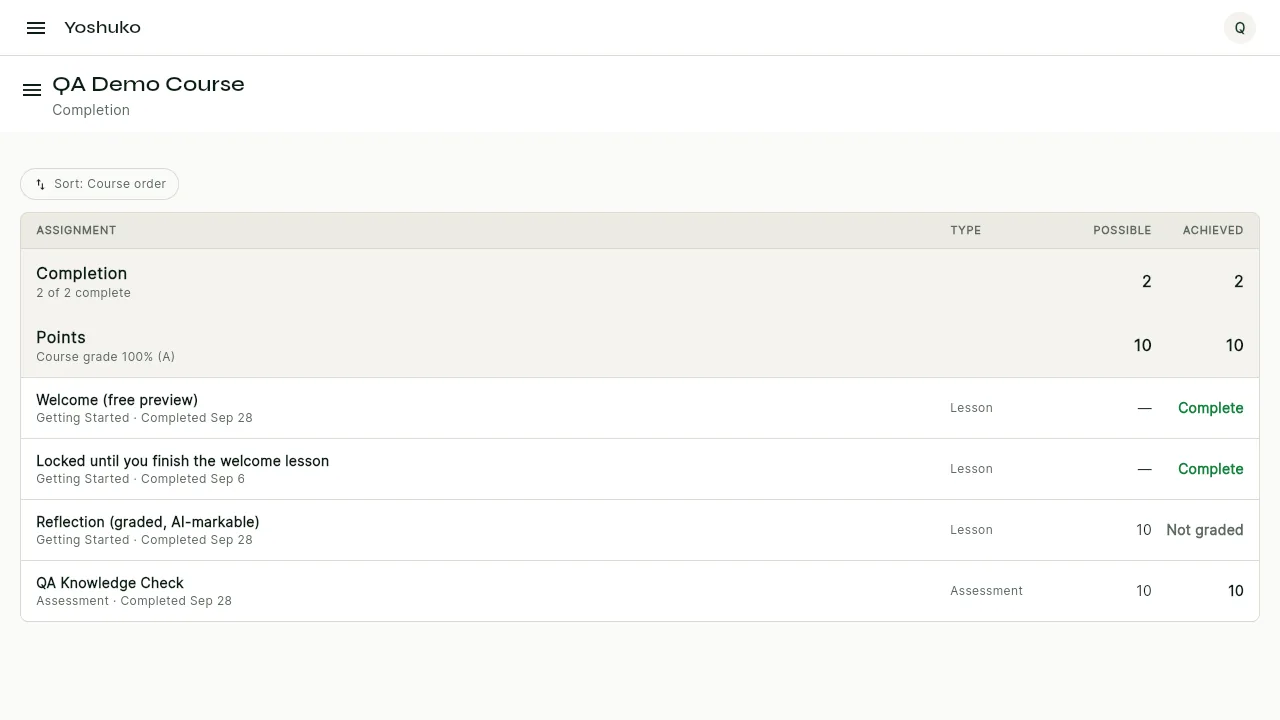Click Complete status for Welcome (free preview)

click(x=1210, y=408)
